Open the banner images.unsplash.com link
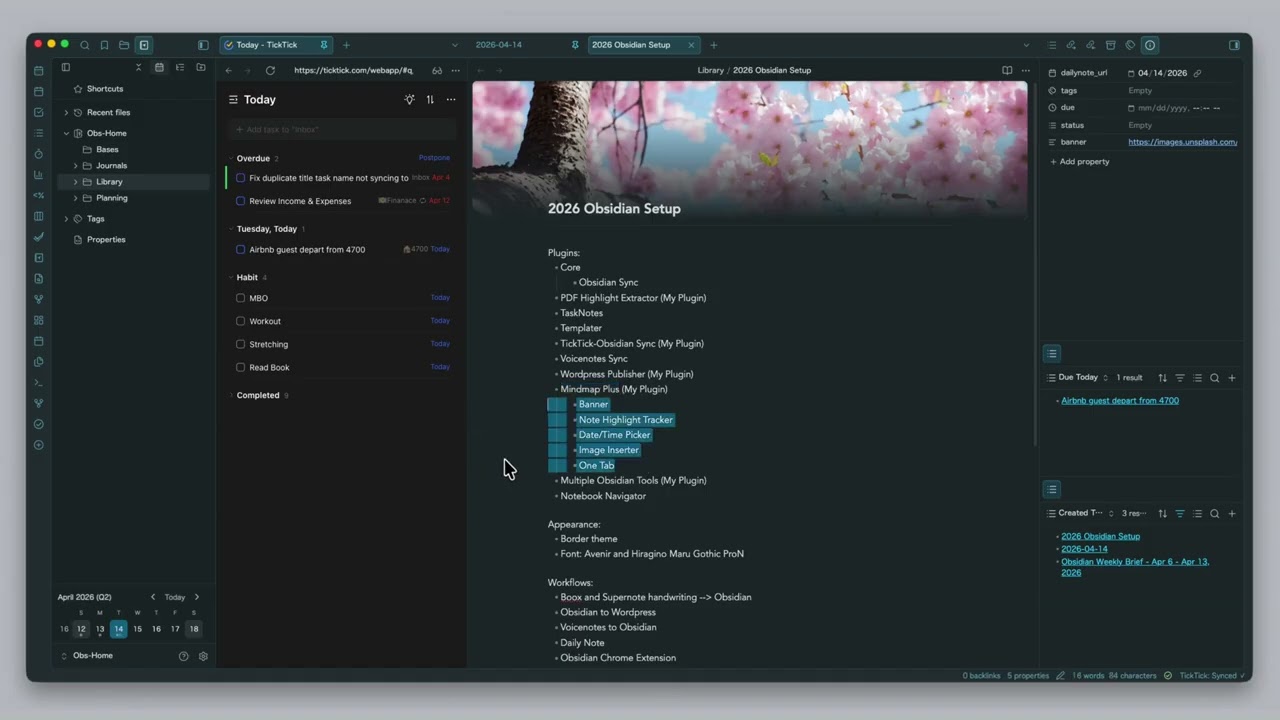Viewport: 1280px width, 720px height. coord(1183,142)
